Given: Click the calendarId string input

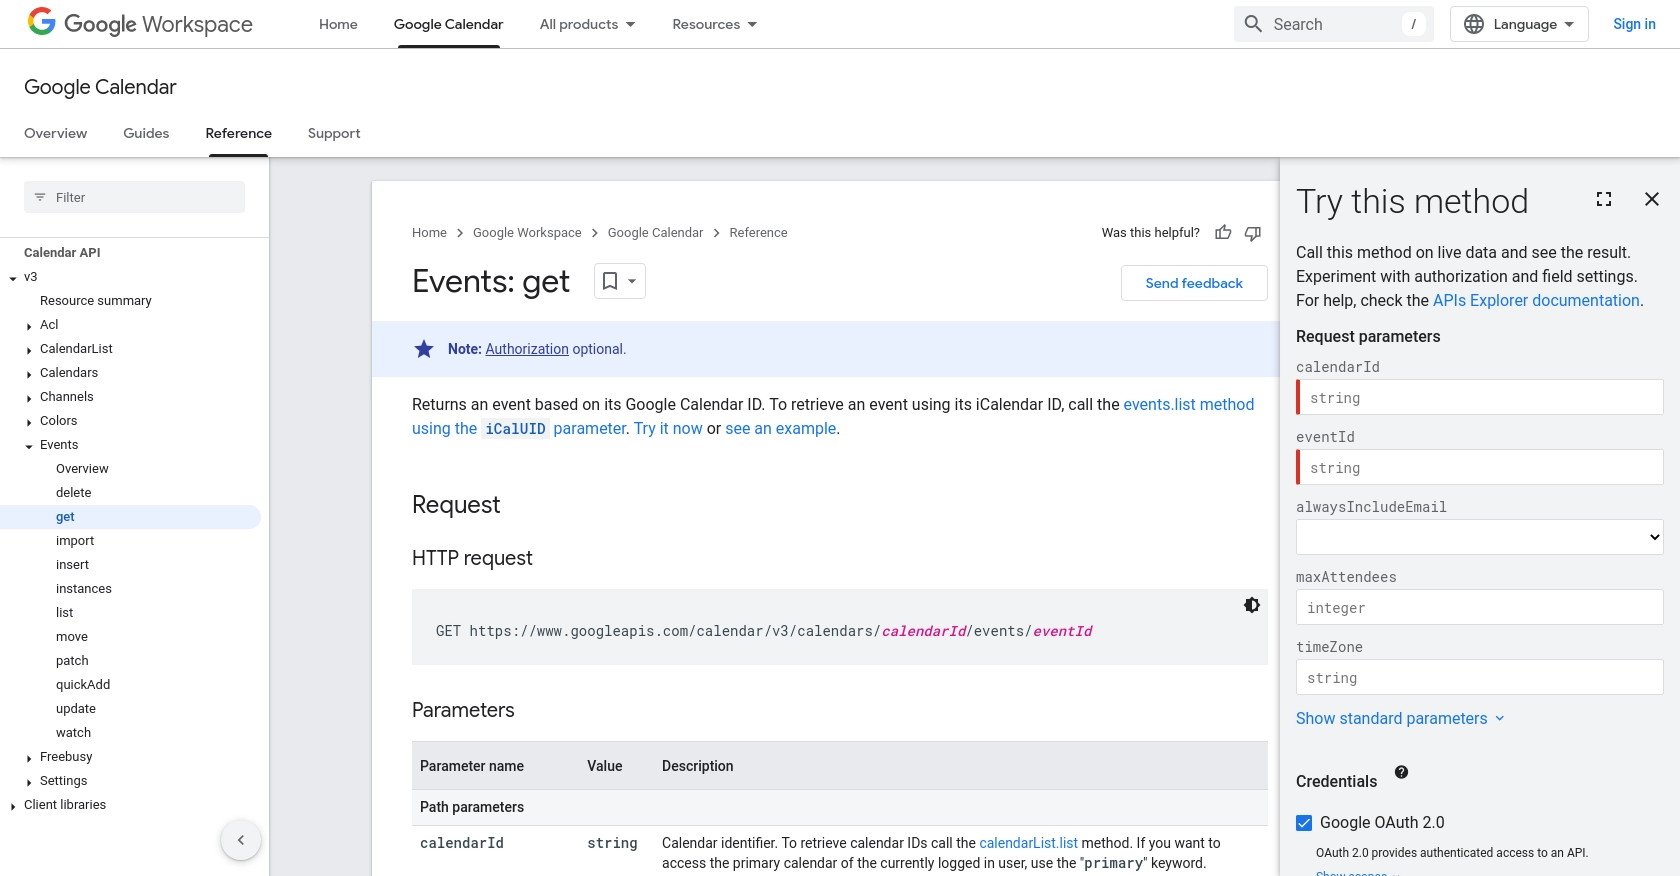Looking at the screenshot, I should tap(1480, 397).
